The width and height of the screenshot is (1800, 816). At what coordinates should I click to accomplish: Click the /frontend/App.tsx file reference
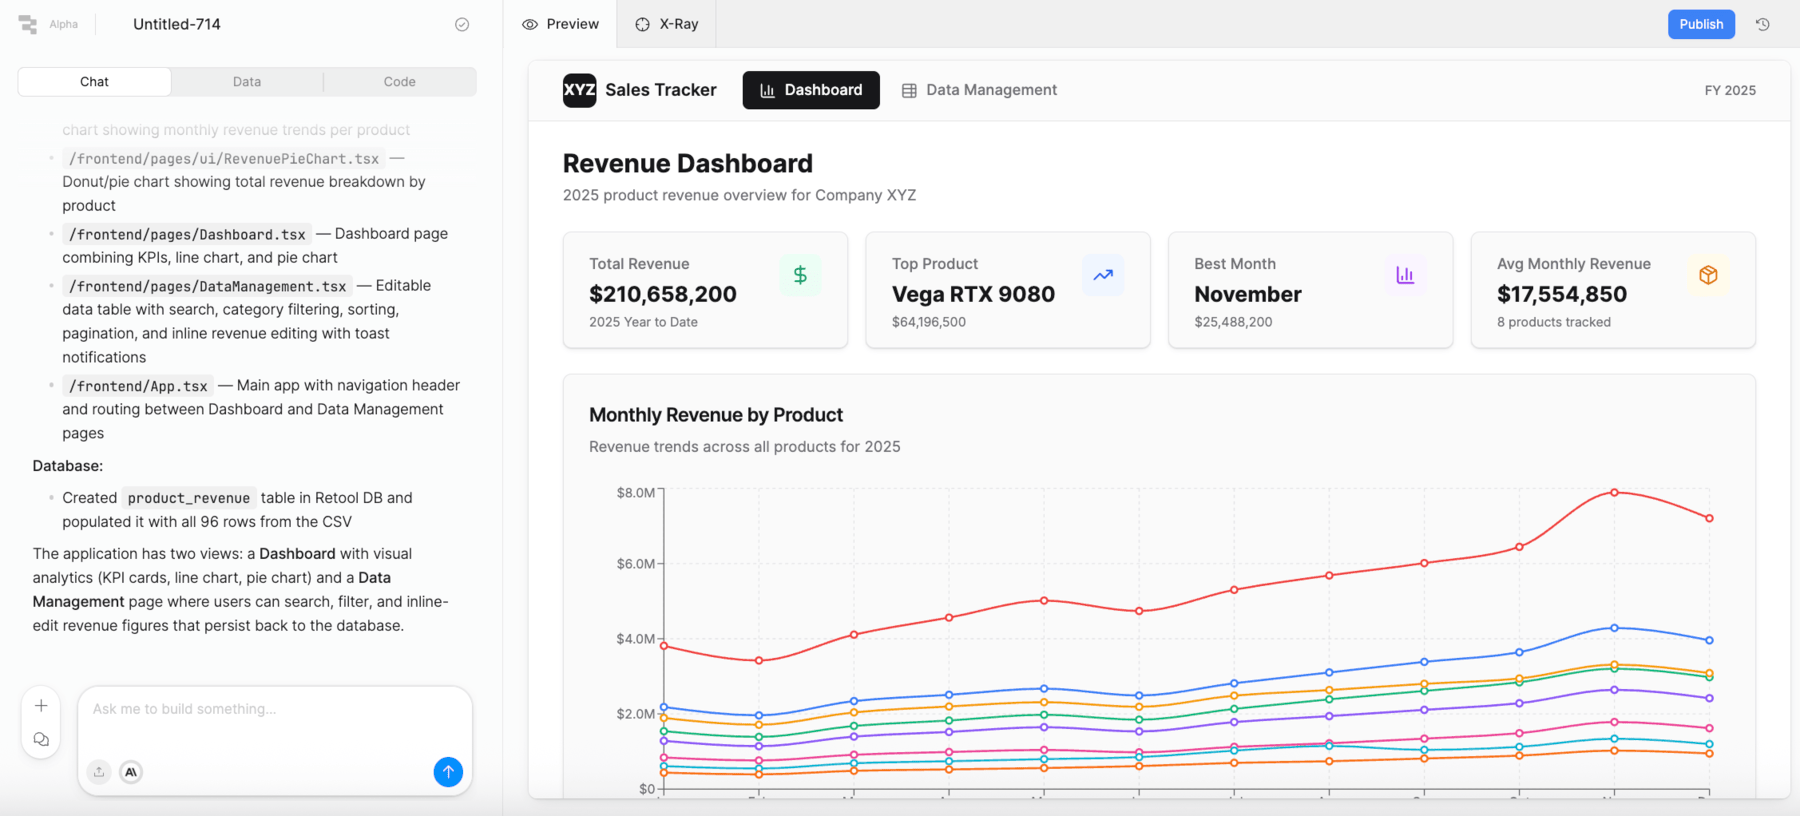[138, 386]
